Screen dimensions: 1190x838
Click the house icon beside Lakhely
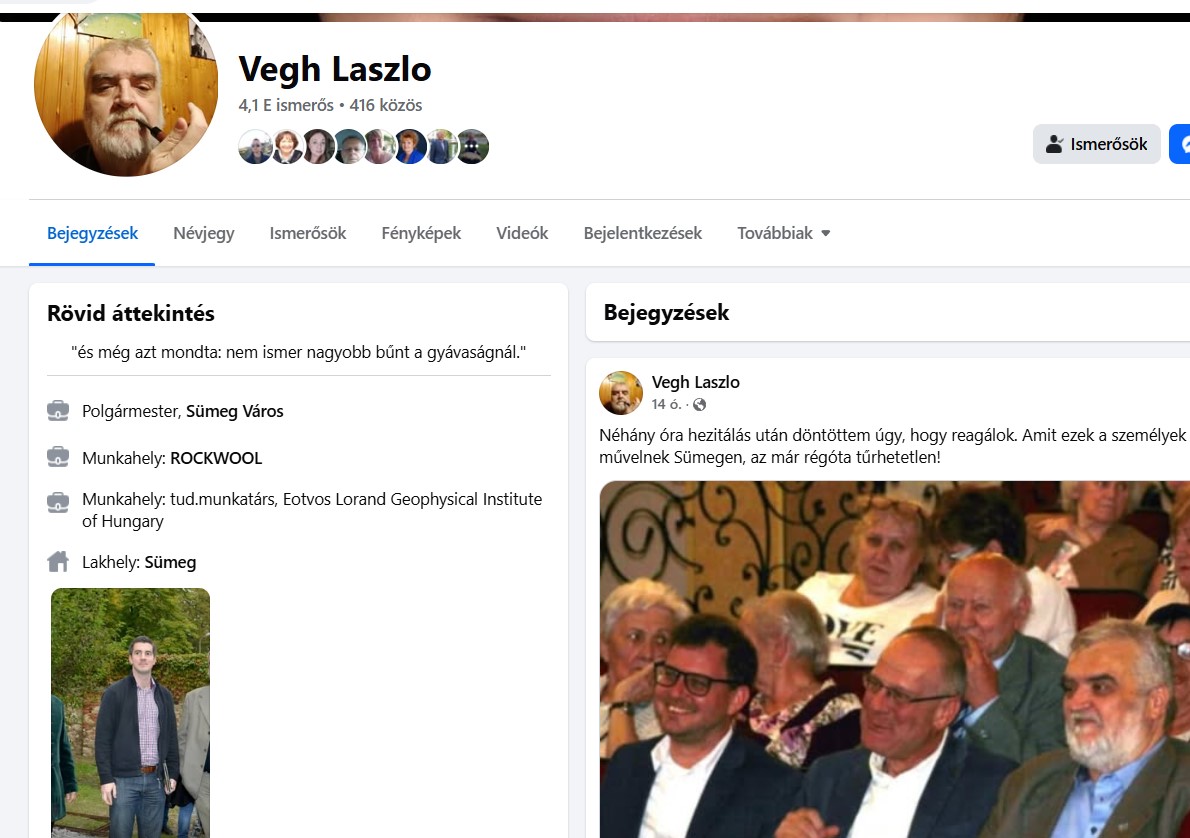58,562
